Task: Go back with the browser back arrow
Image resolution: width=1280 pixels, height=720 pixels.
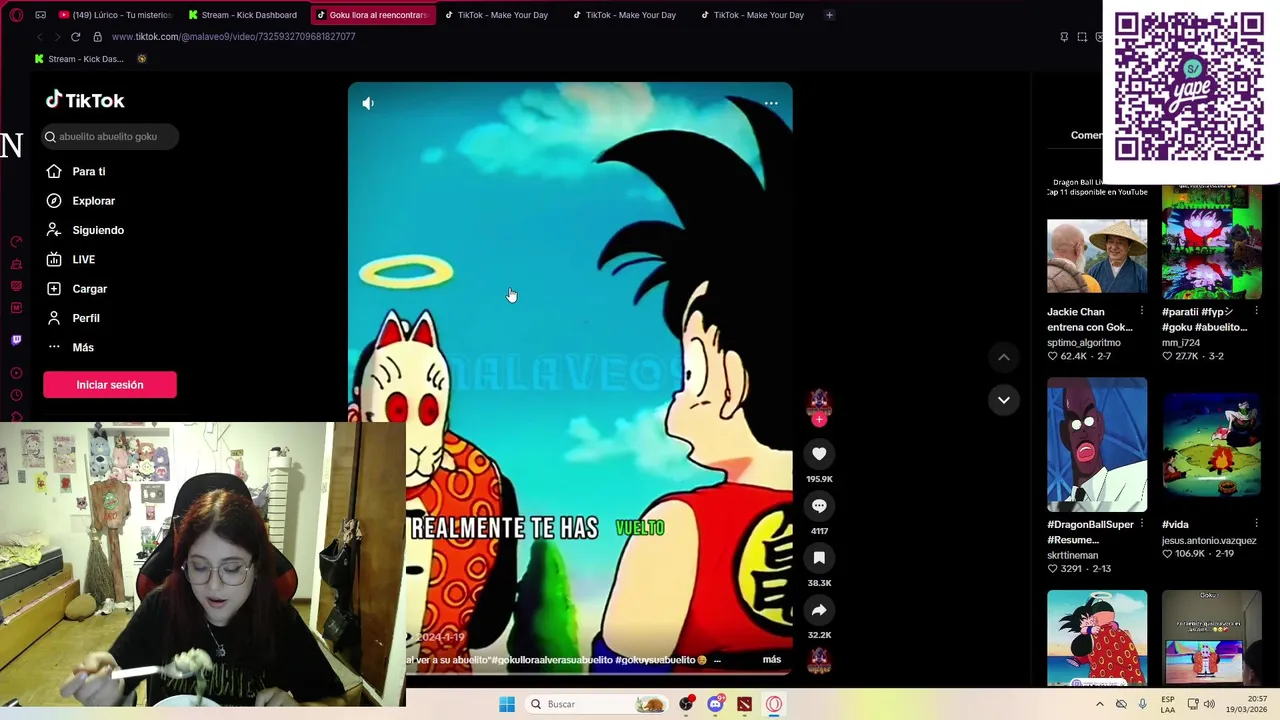Action: [40, 37]
